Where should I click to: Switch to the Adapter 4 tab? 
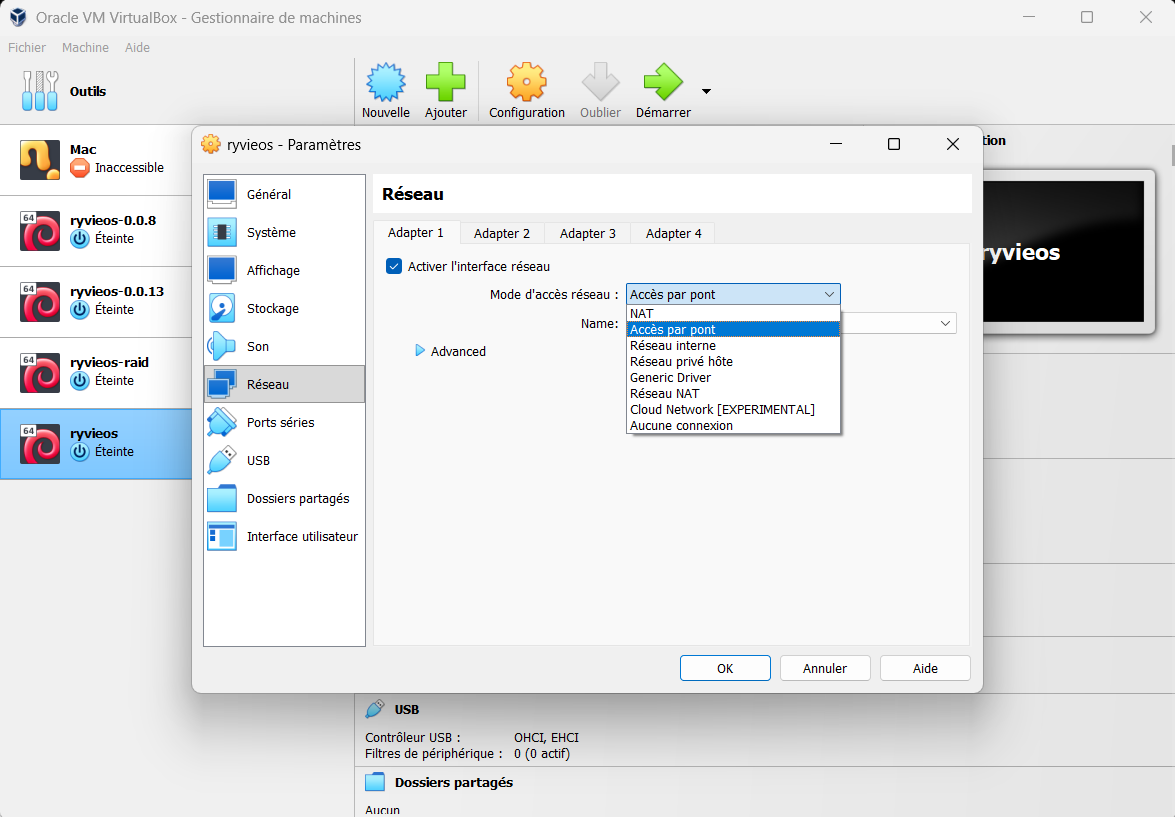point(673,233)
